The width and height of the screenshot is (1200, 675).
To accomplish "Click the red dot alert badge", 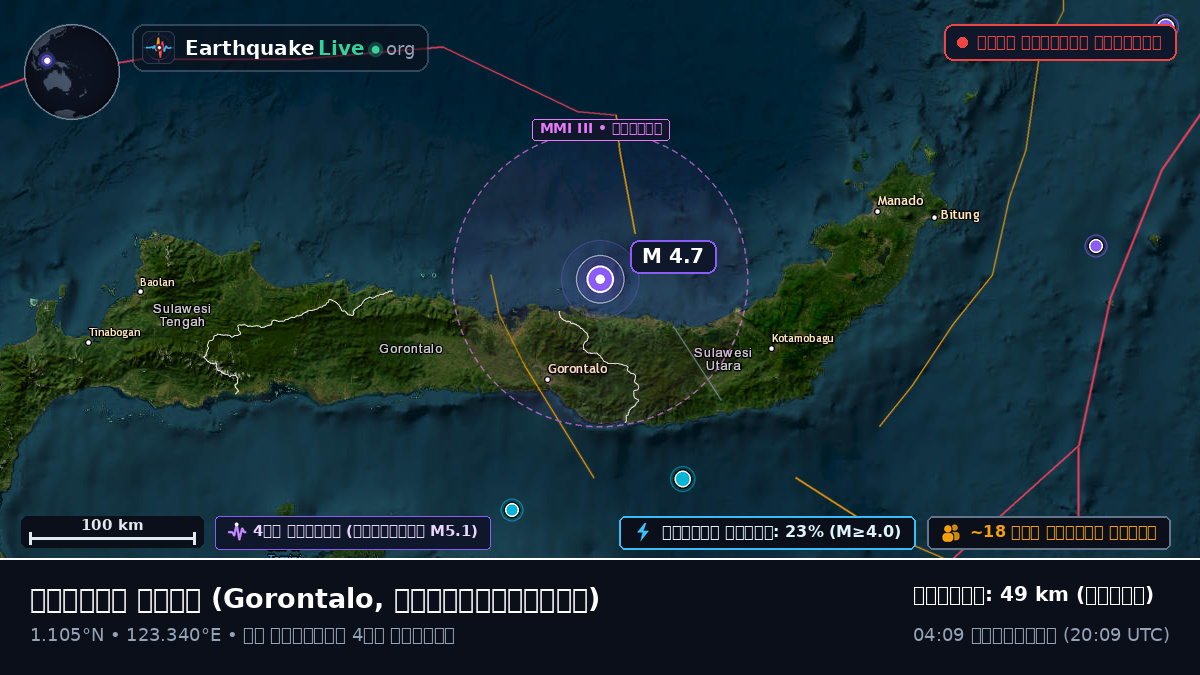I will (1060, 43).
